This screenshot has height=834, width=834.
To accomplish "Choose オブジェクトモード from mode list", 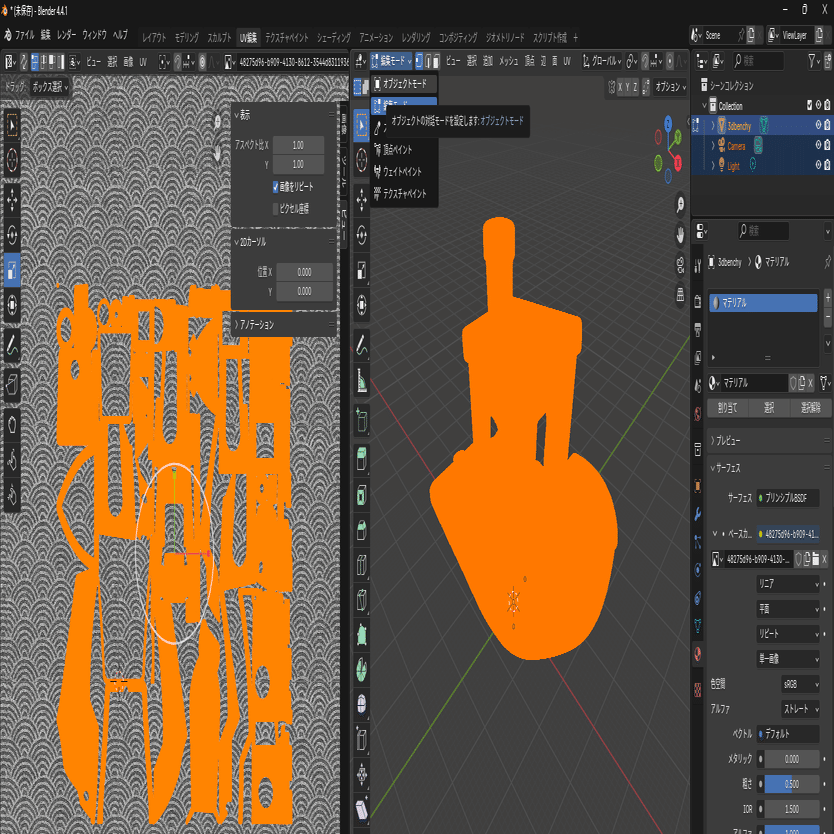I will coord(404,84).
